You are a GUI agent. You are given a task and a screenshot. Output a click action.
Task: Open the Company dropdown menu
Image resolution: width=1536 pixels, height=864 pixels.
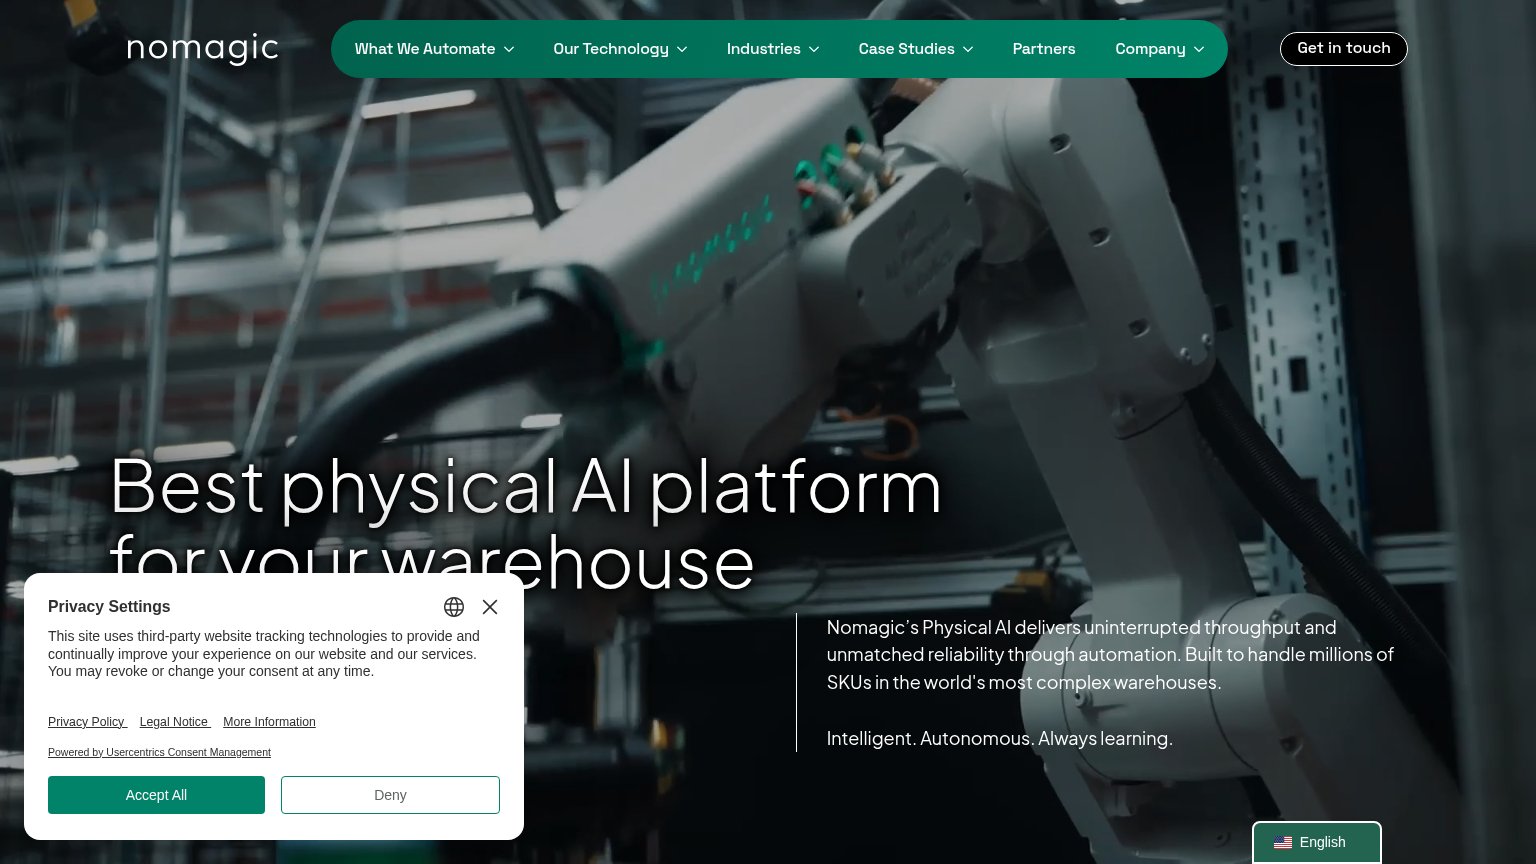point(1159,49)
